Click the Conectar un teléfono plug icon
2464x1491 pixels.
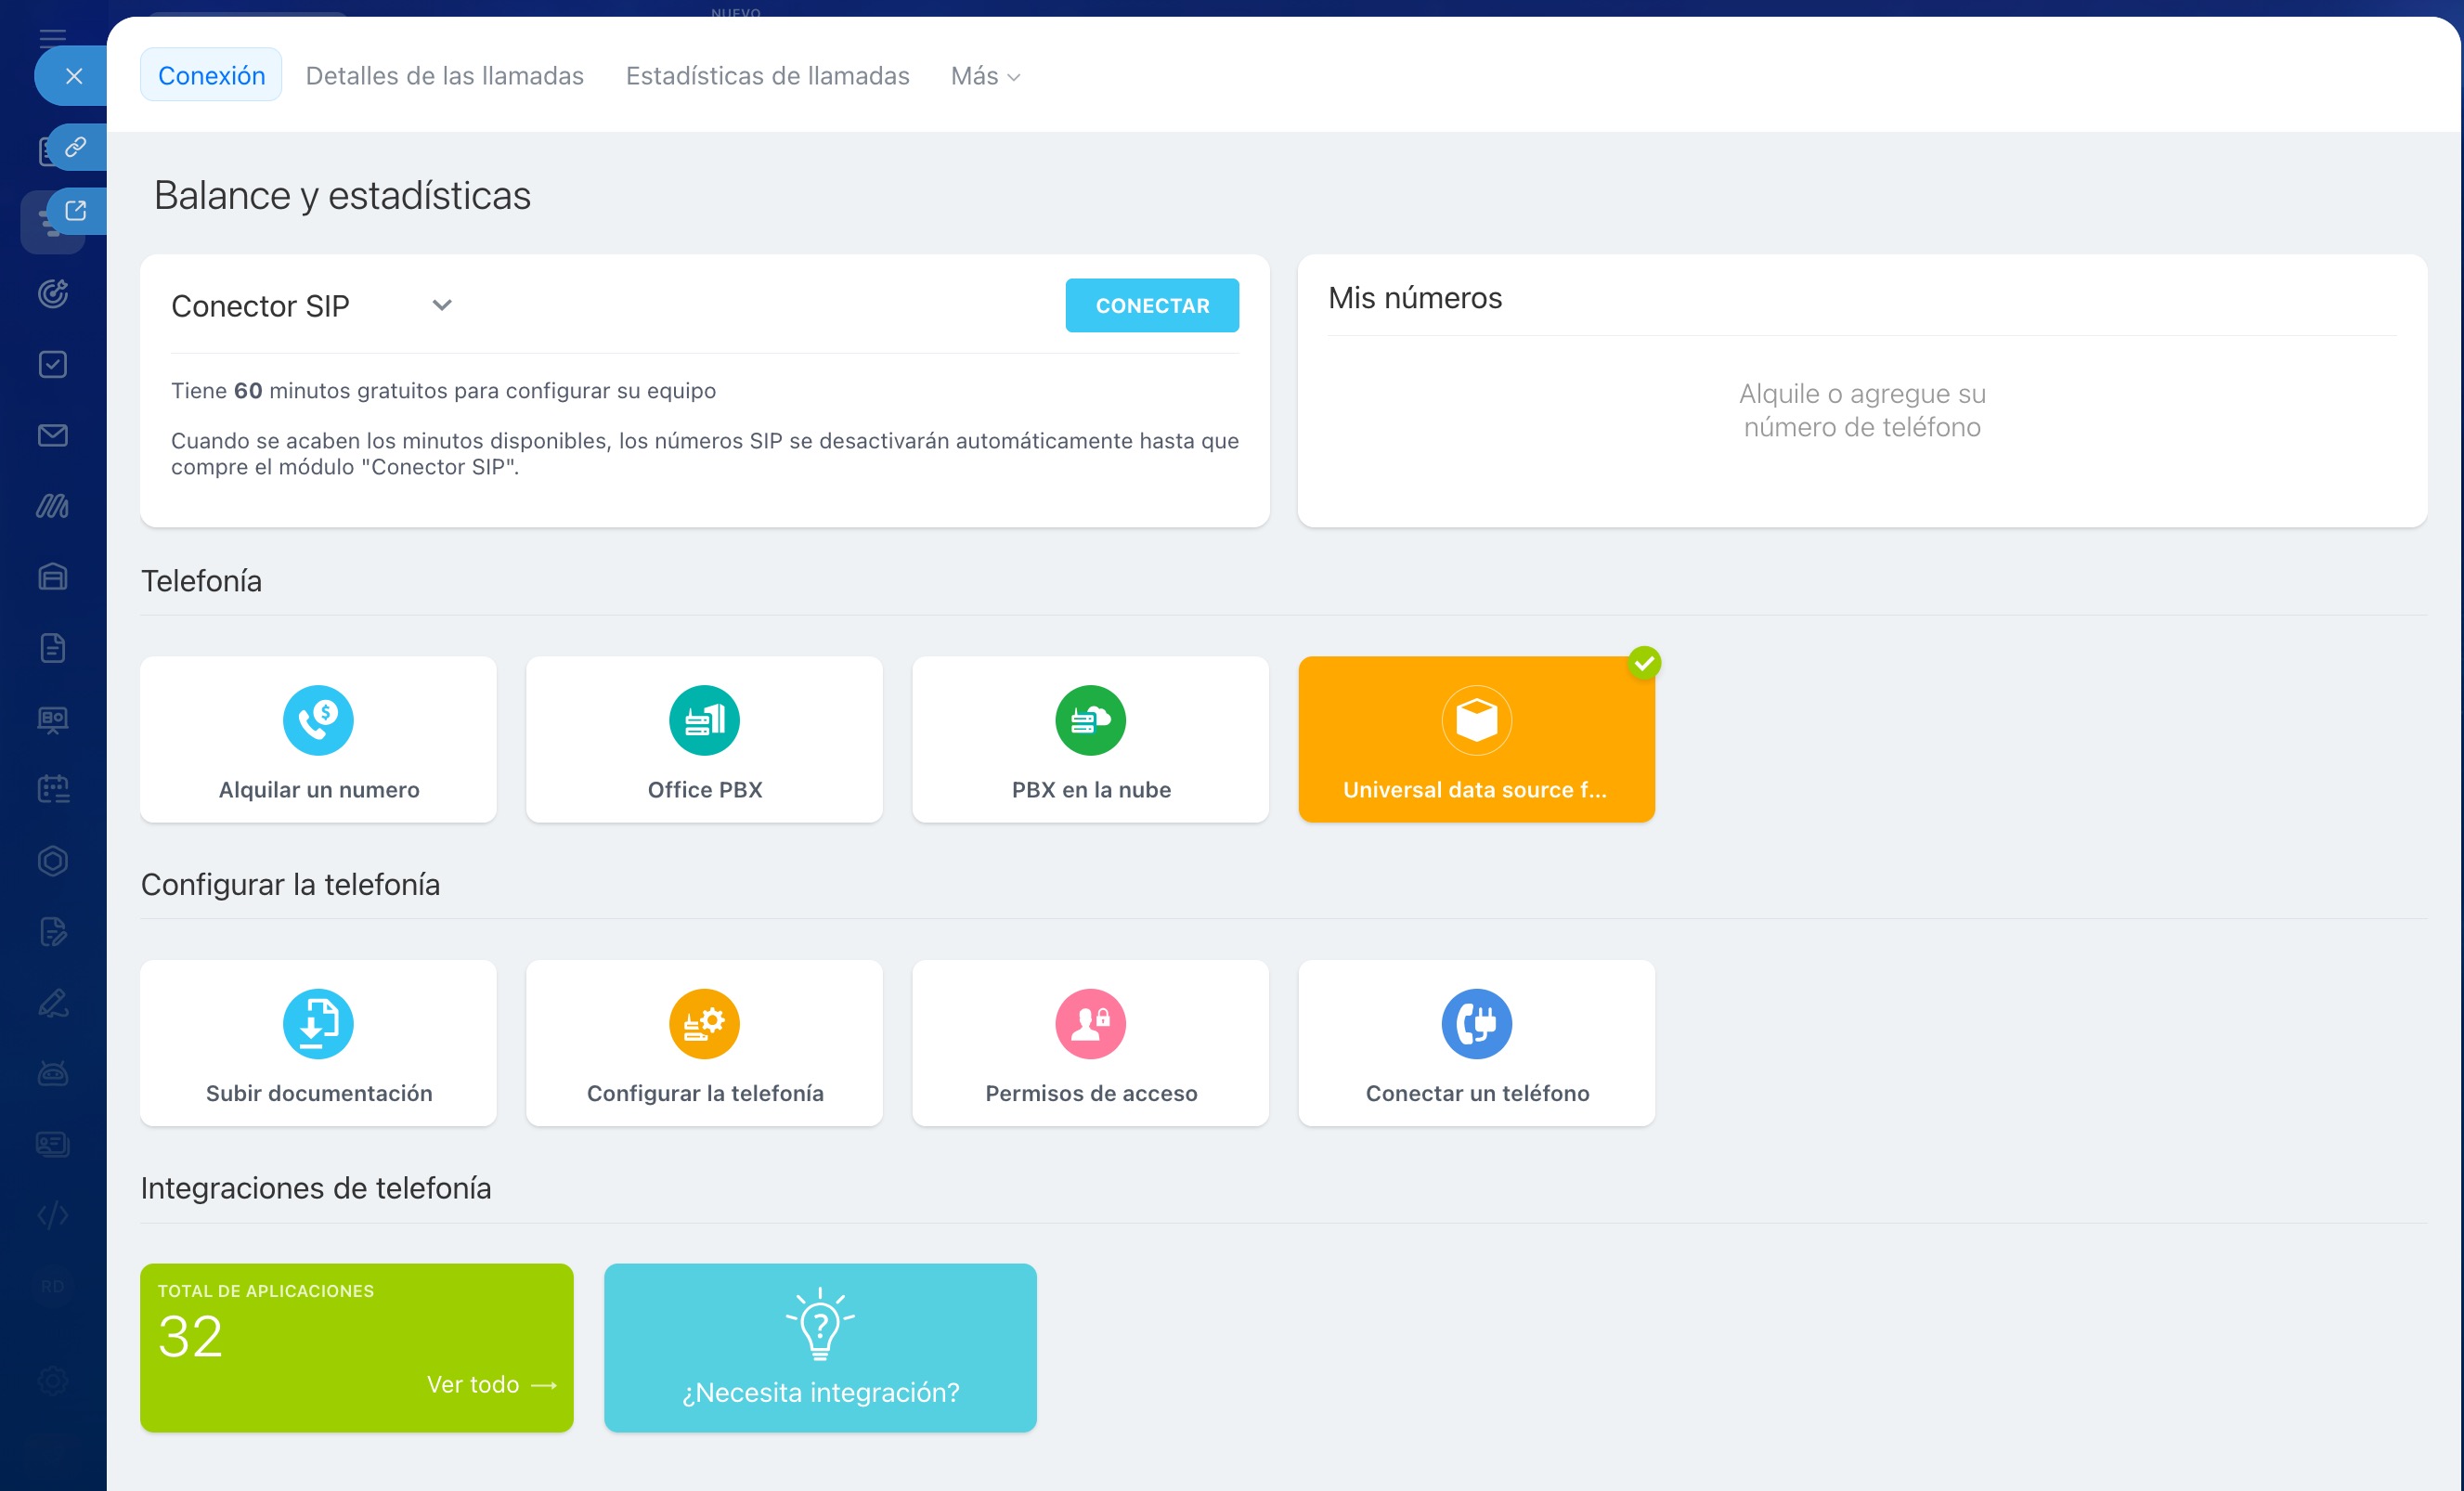1476,1024
